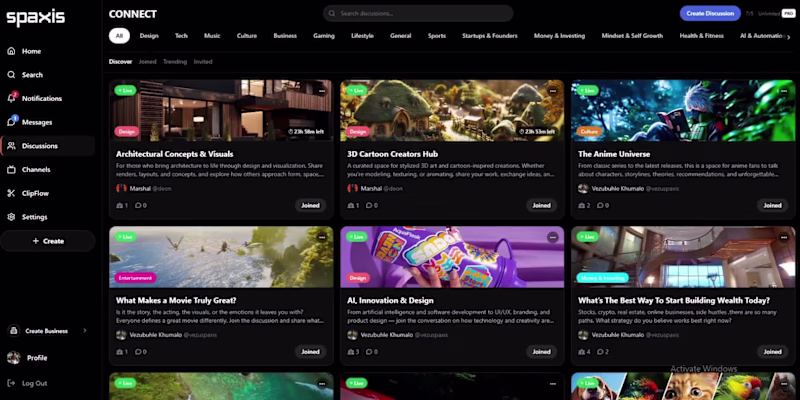Click Live badge on 3D Cartoon Creators card
Image resolution: width=800 pixels, height=400 pixels.
pyautogui.click(x=357, y=91)
